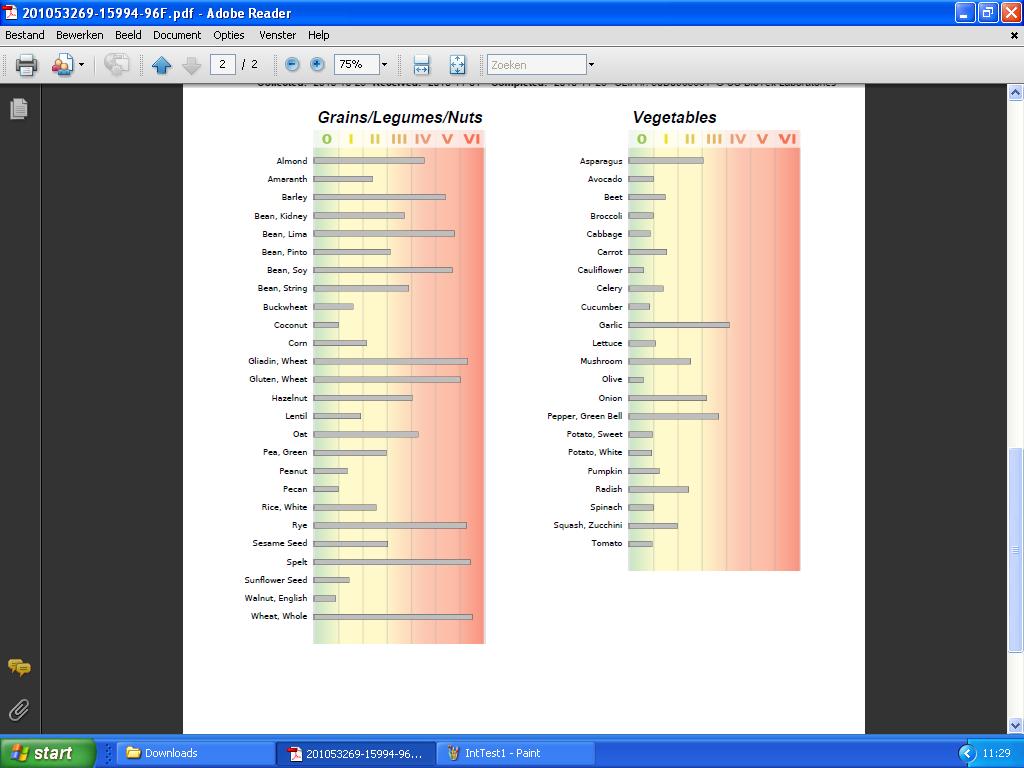The height and width of the screenshot is (768, 1024).
Task: Open the Pages panel icon in sidebar
Action: (x=19, y=108)
